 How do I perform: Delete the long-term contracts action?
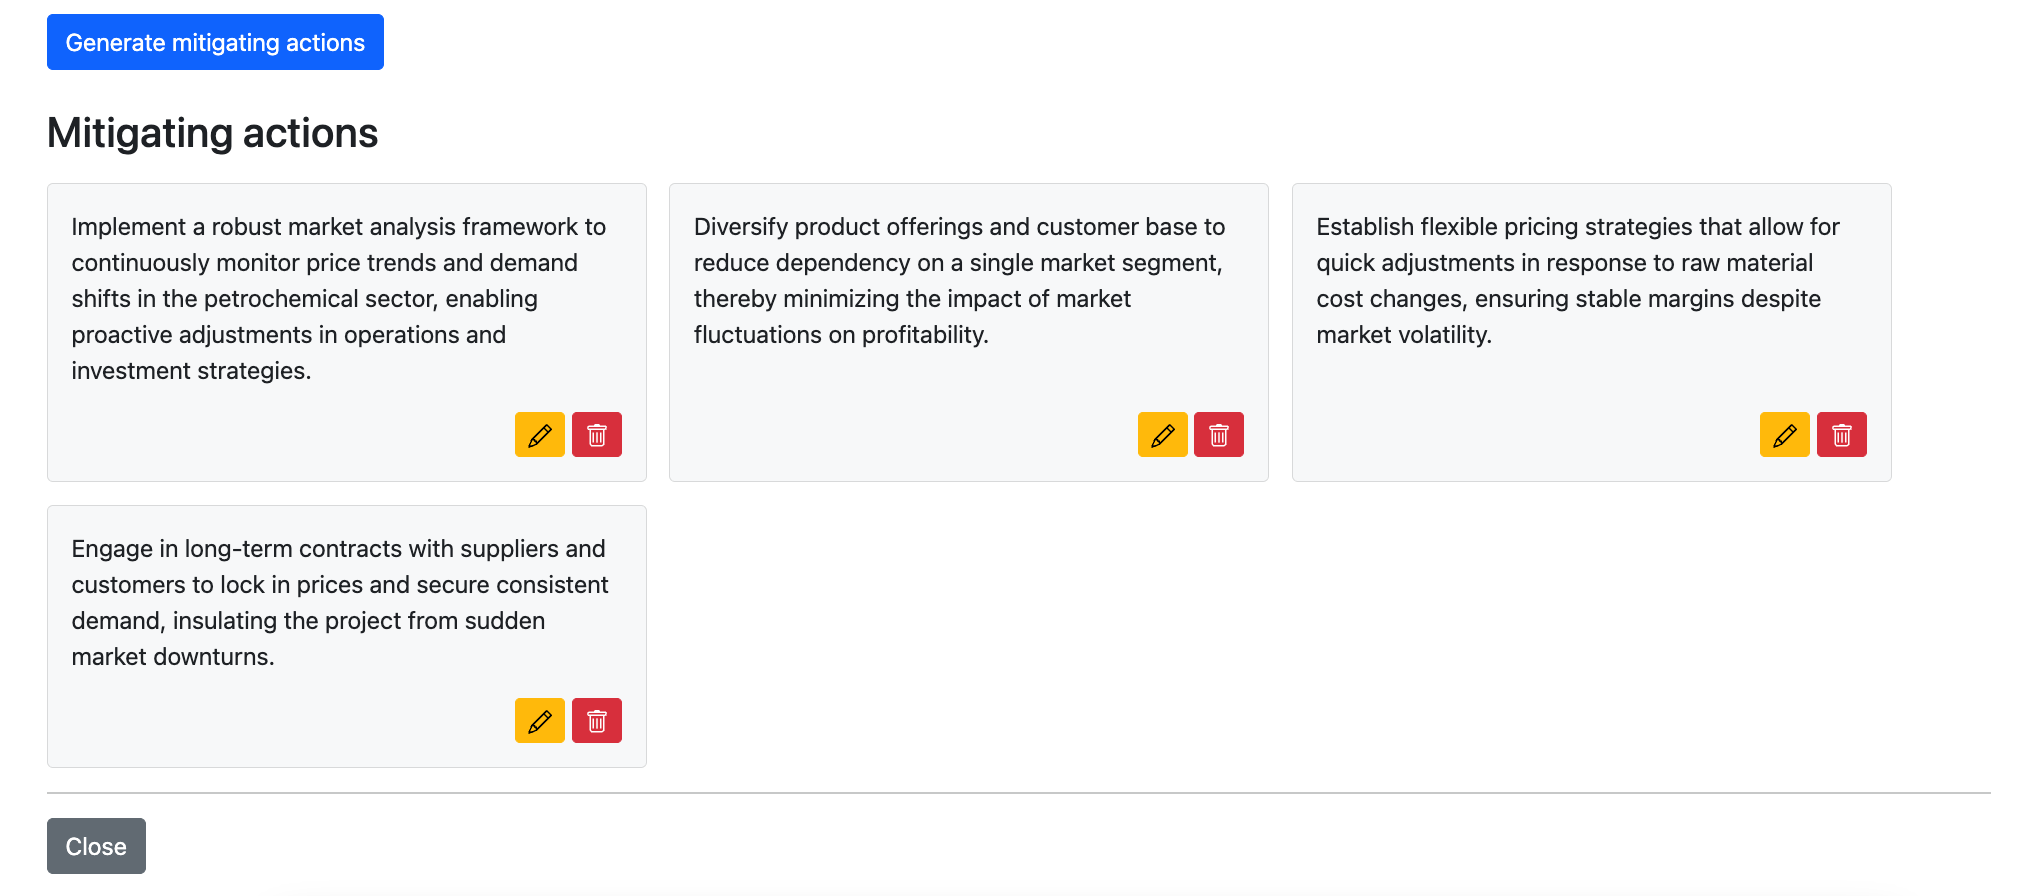click(597, 721)
